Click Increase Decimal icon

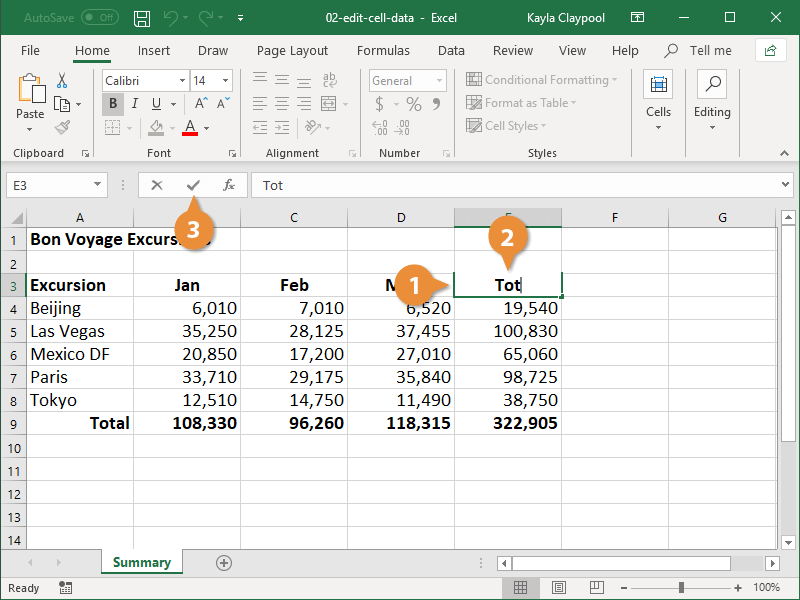(380, 128)
